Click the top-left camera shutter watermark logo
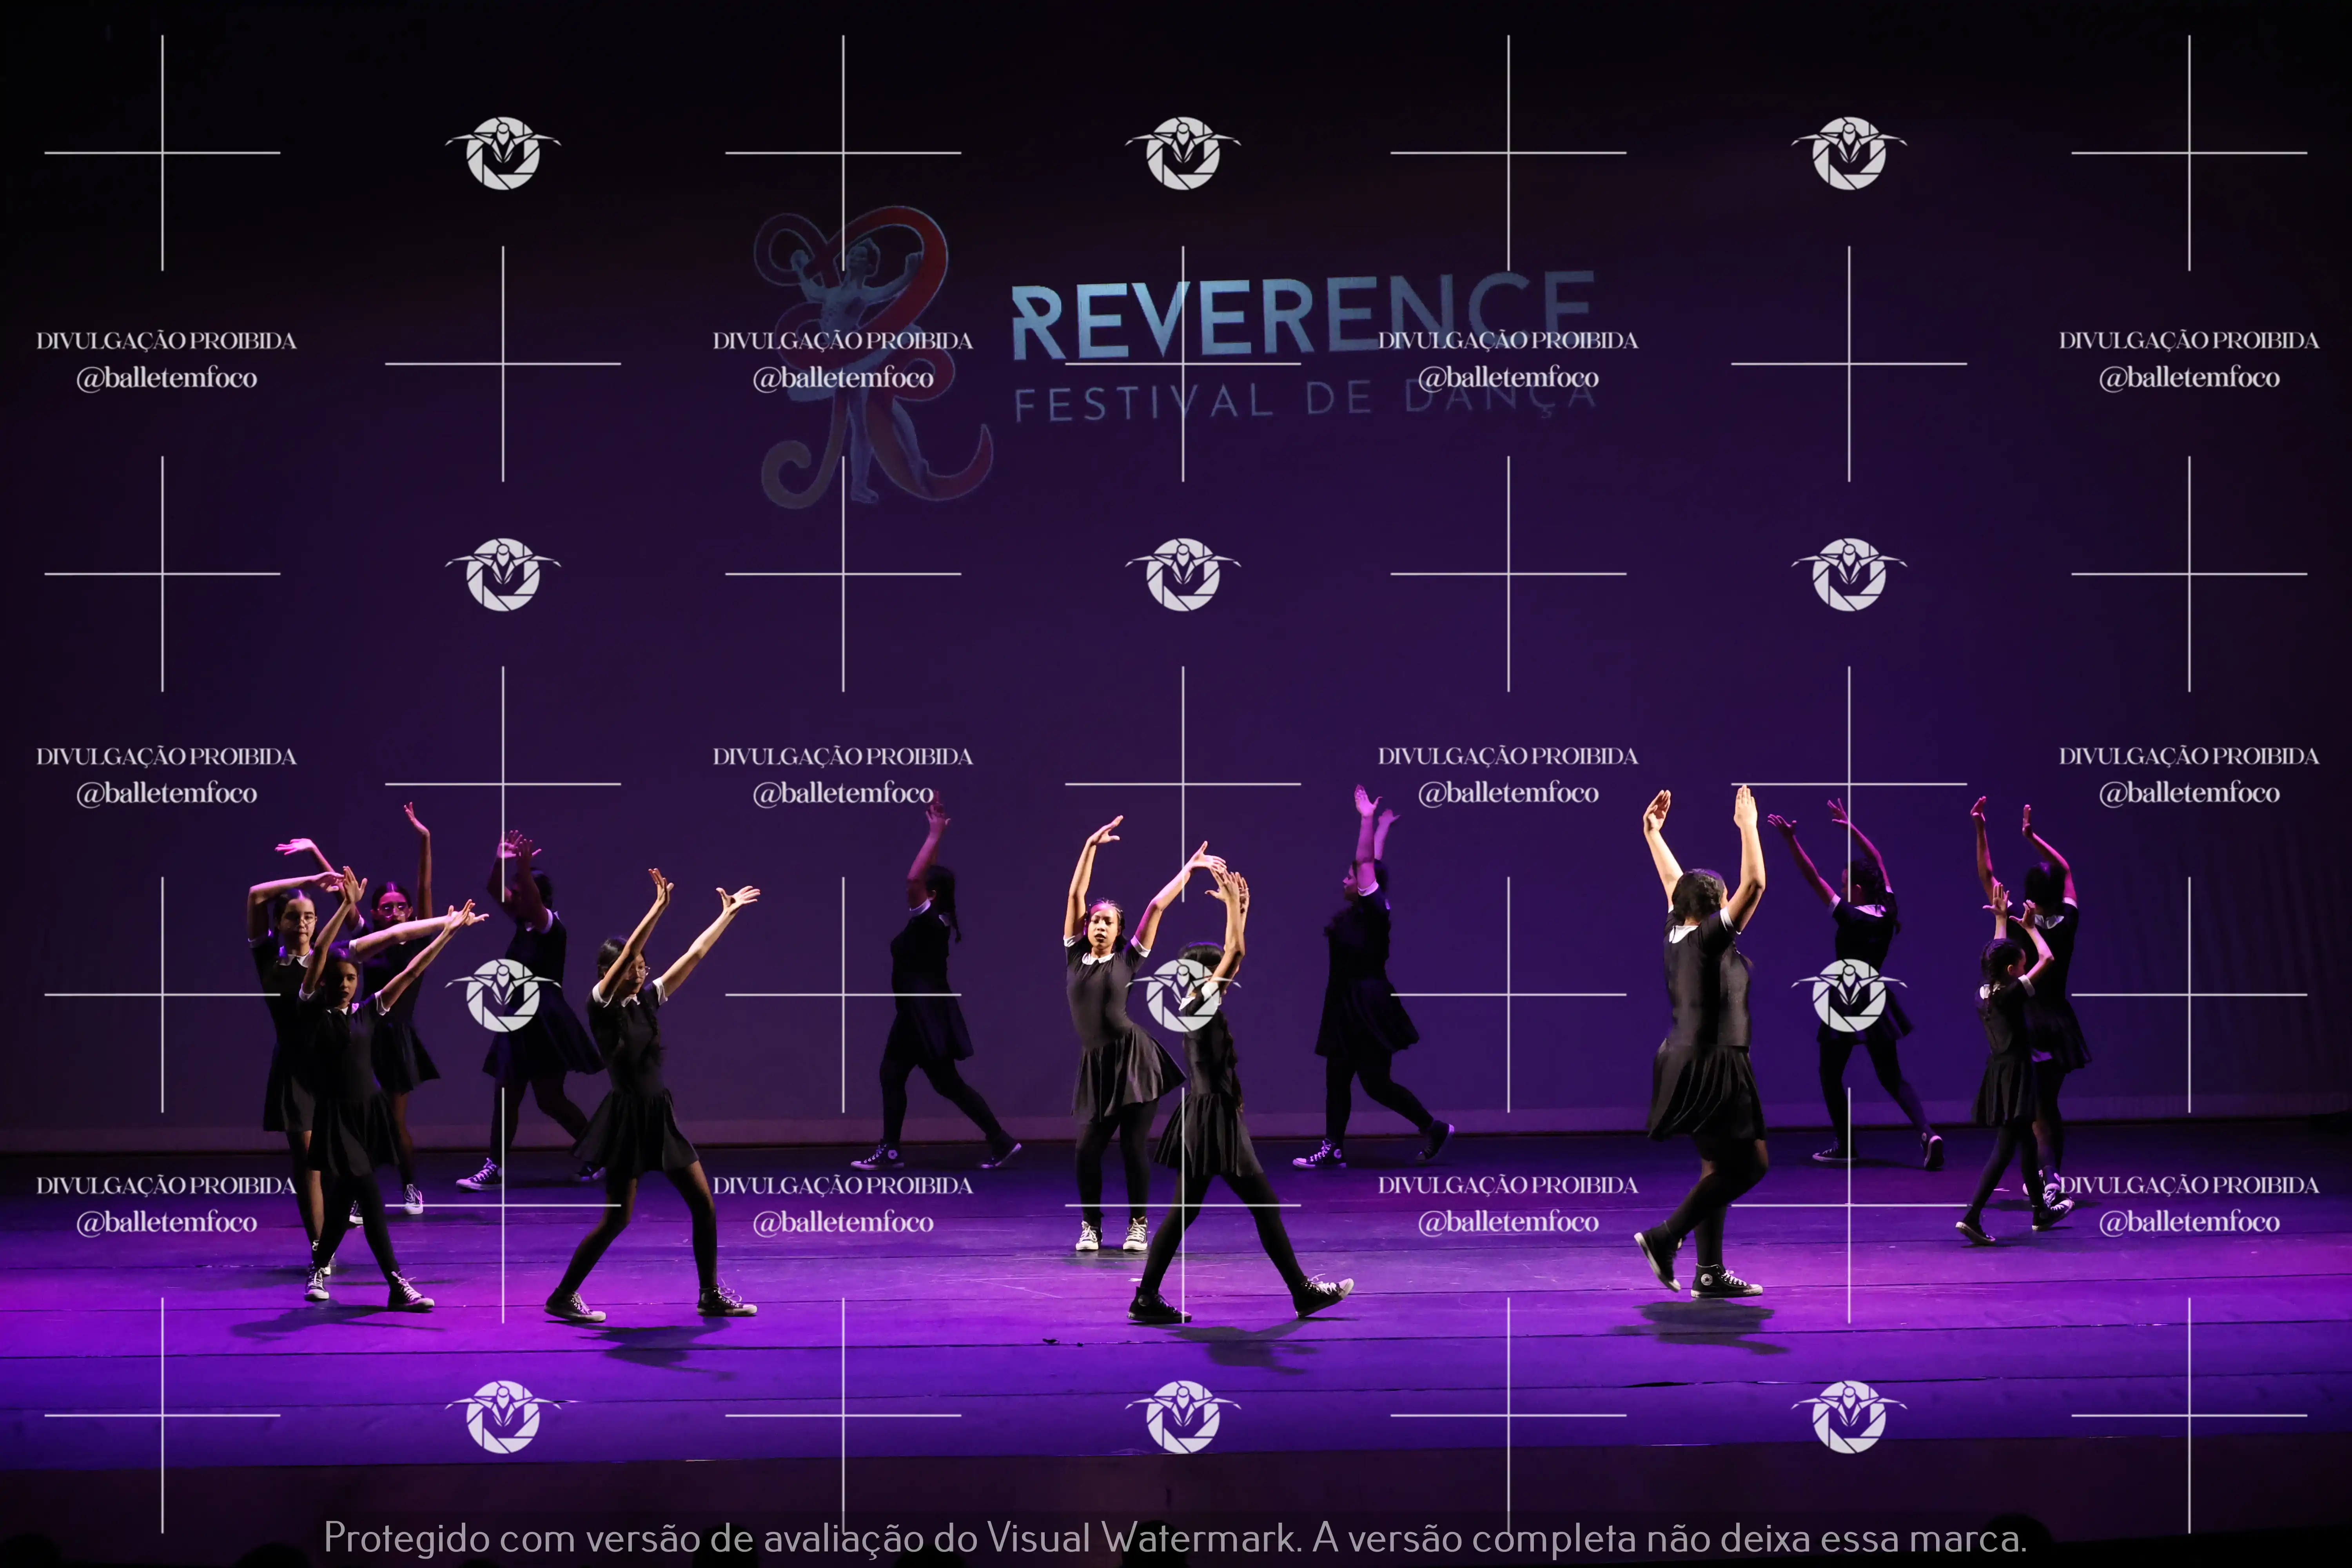This screenshot has width=2352, height=1568. click(x=503, y=153)
